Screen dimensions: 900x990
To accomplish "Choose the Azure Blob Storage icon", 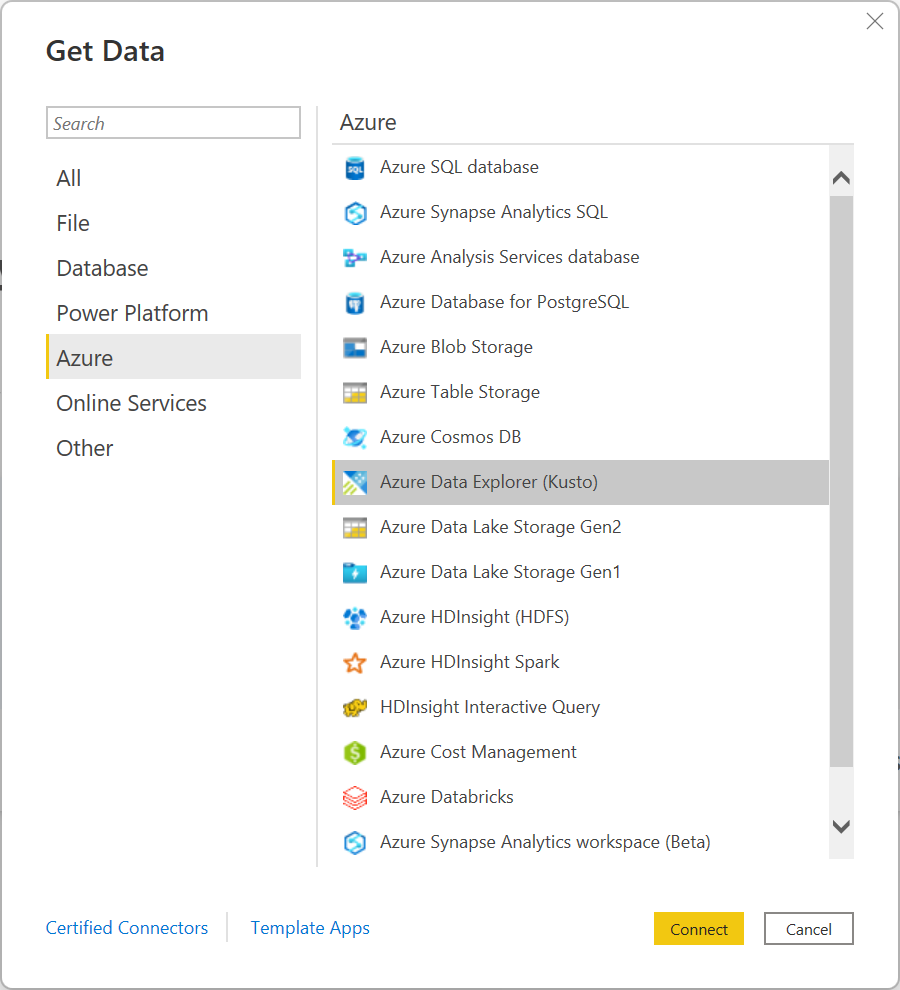I will coord(355,348).
